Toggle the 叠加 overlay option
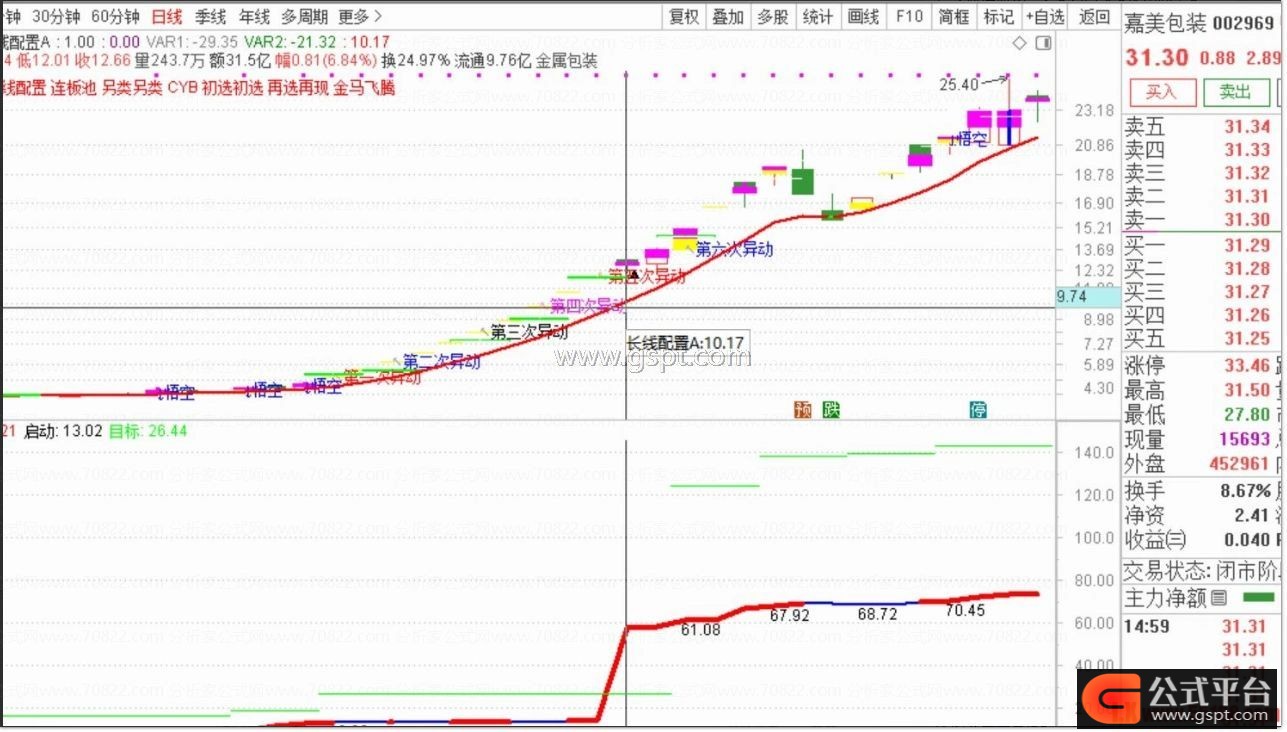Screen dimensions: 1287x732 coord(728,16)
